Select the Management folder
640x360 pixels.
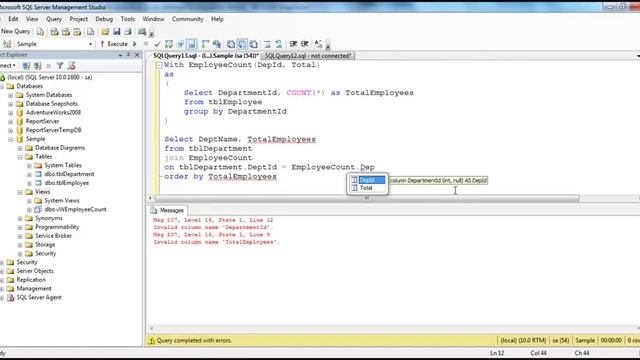(x=34, y=289)
